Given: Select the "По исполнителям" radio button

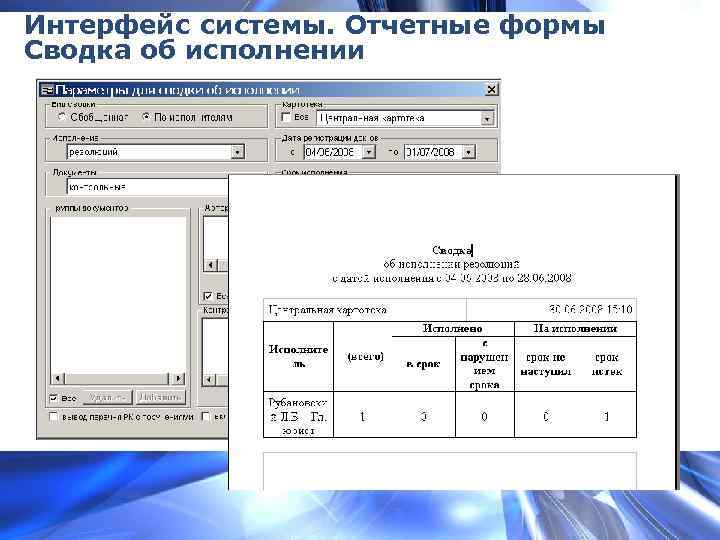Looking at the screenshot, I should coord(145,117).
